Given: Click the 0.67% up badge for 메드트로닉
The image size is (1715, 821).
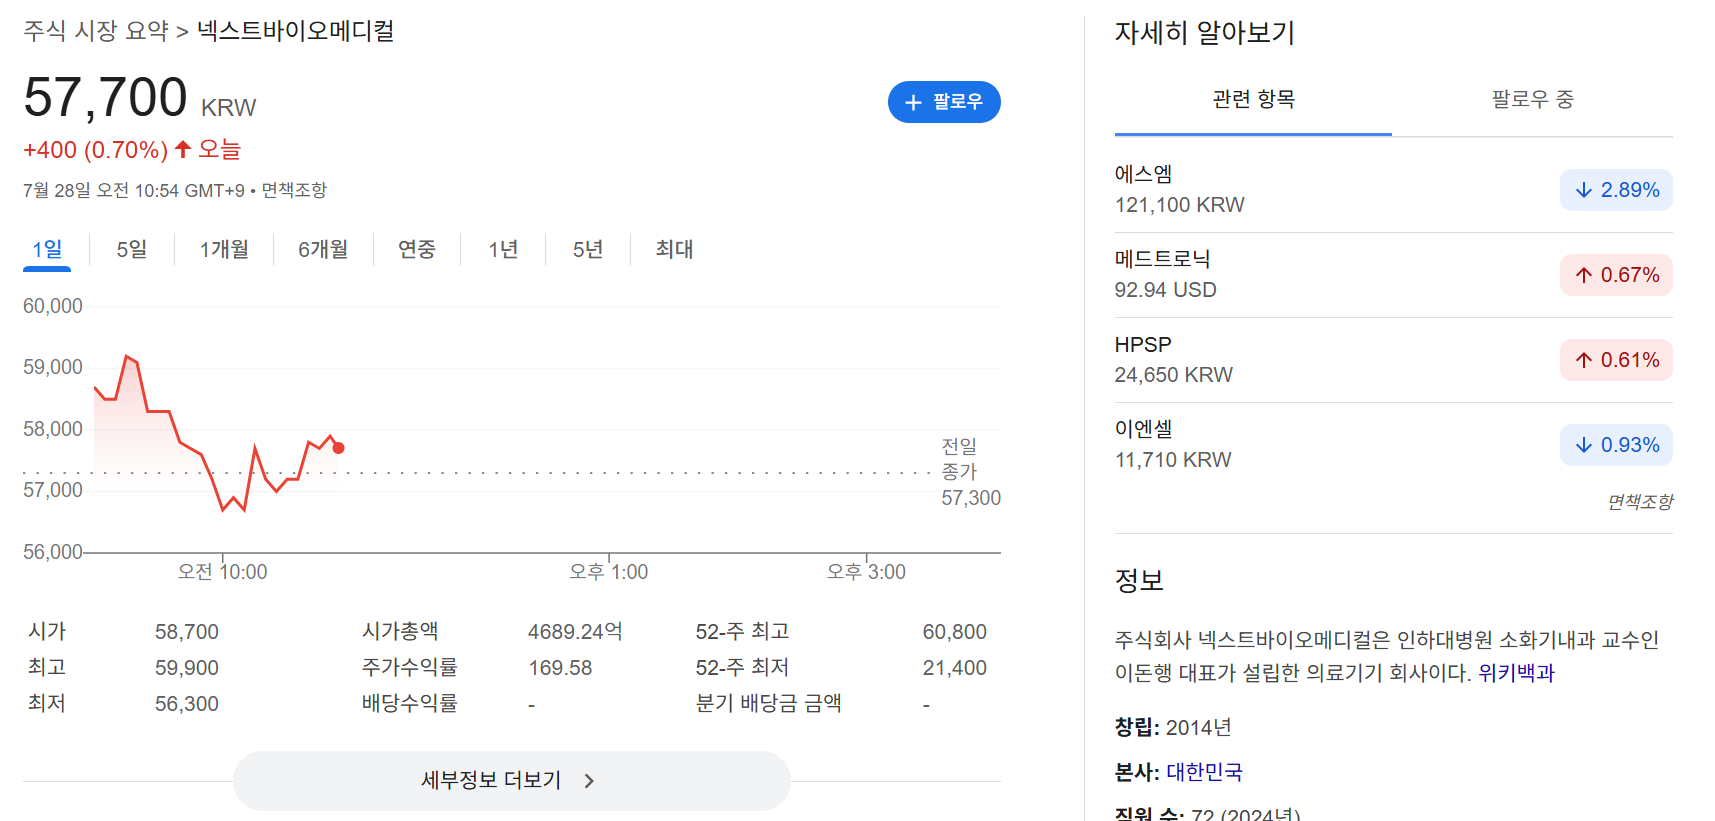Looking at the screenshot, I should click(1616, 275).
